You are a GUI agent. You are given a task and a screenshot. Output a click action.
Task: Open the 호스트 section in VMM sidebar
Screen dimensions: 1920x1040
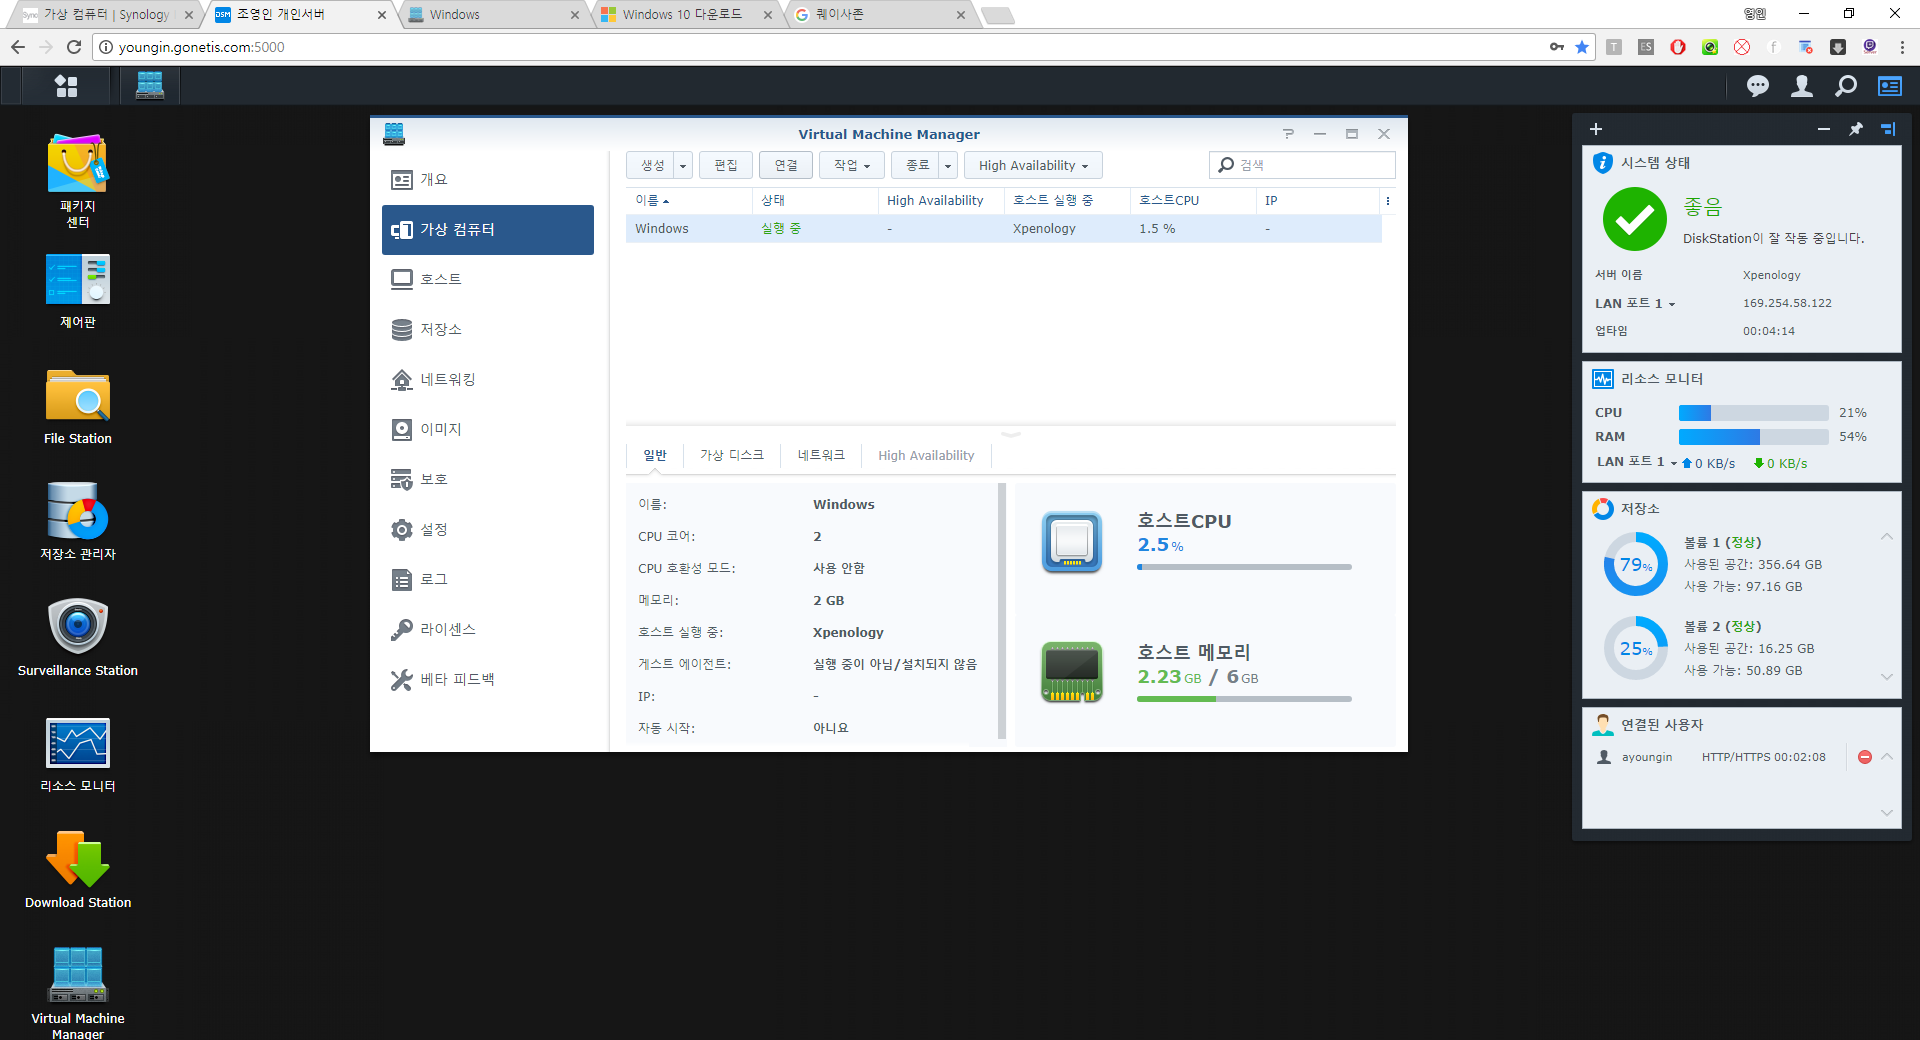tap(440, 279)
